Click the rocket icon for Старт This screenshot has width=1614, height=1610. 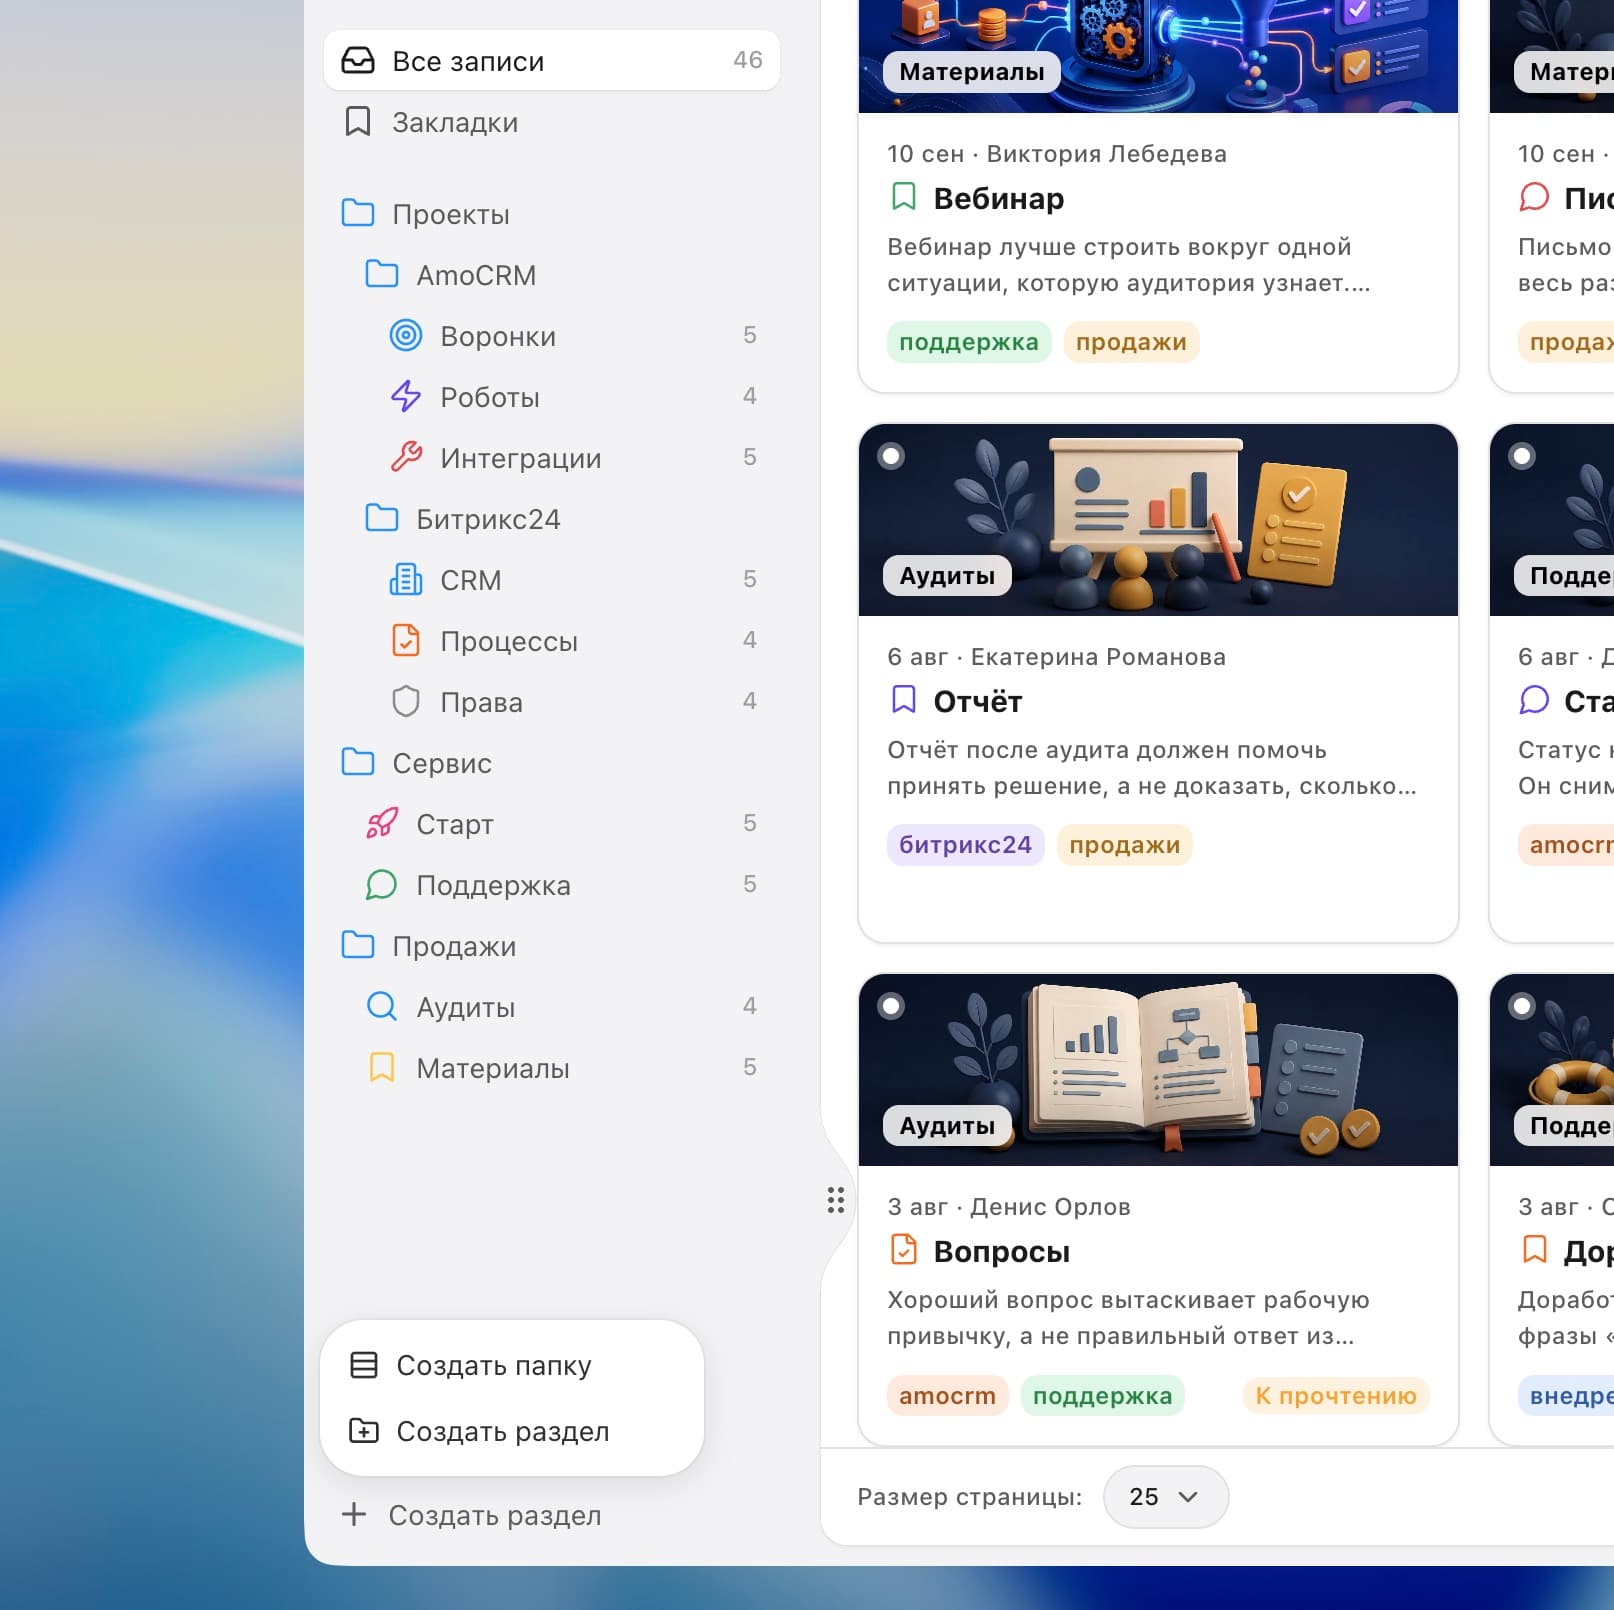click(382, 823)
